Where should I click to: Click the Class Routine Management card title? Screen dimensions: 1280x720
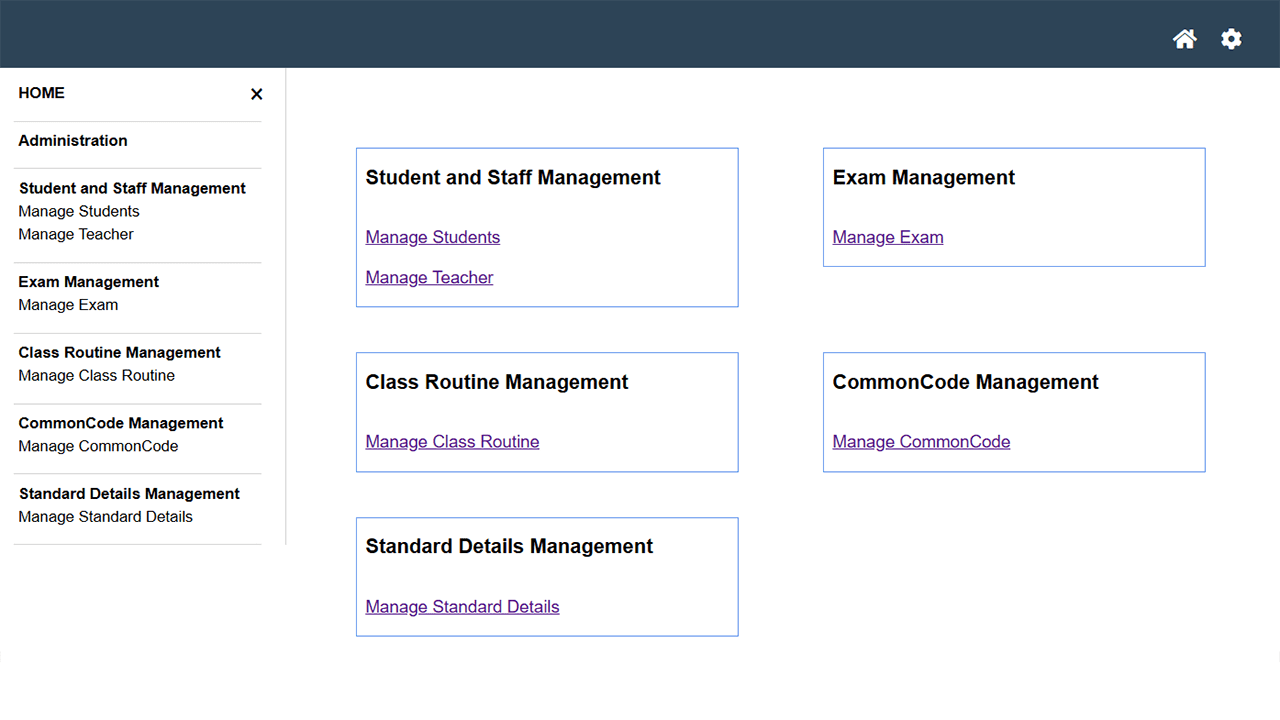(x=497, y=382)
